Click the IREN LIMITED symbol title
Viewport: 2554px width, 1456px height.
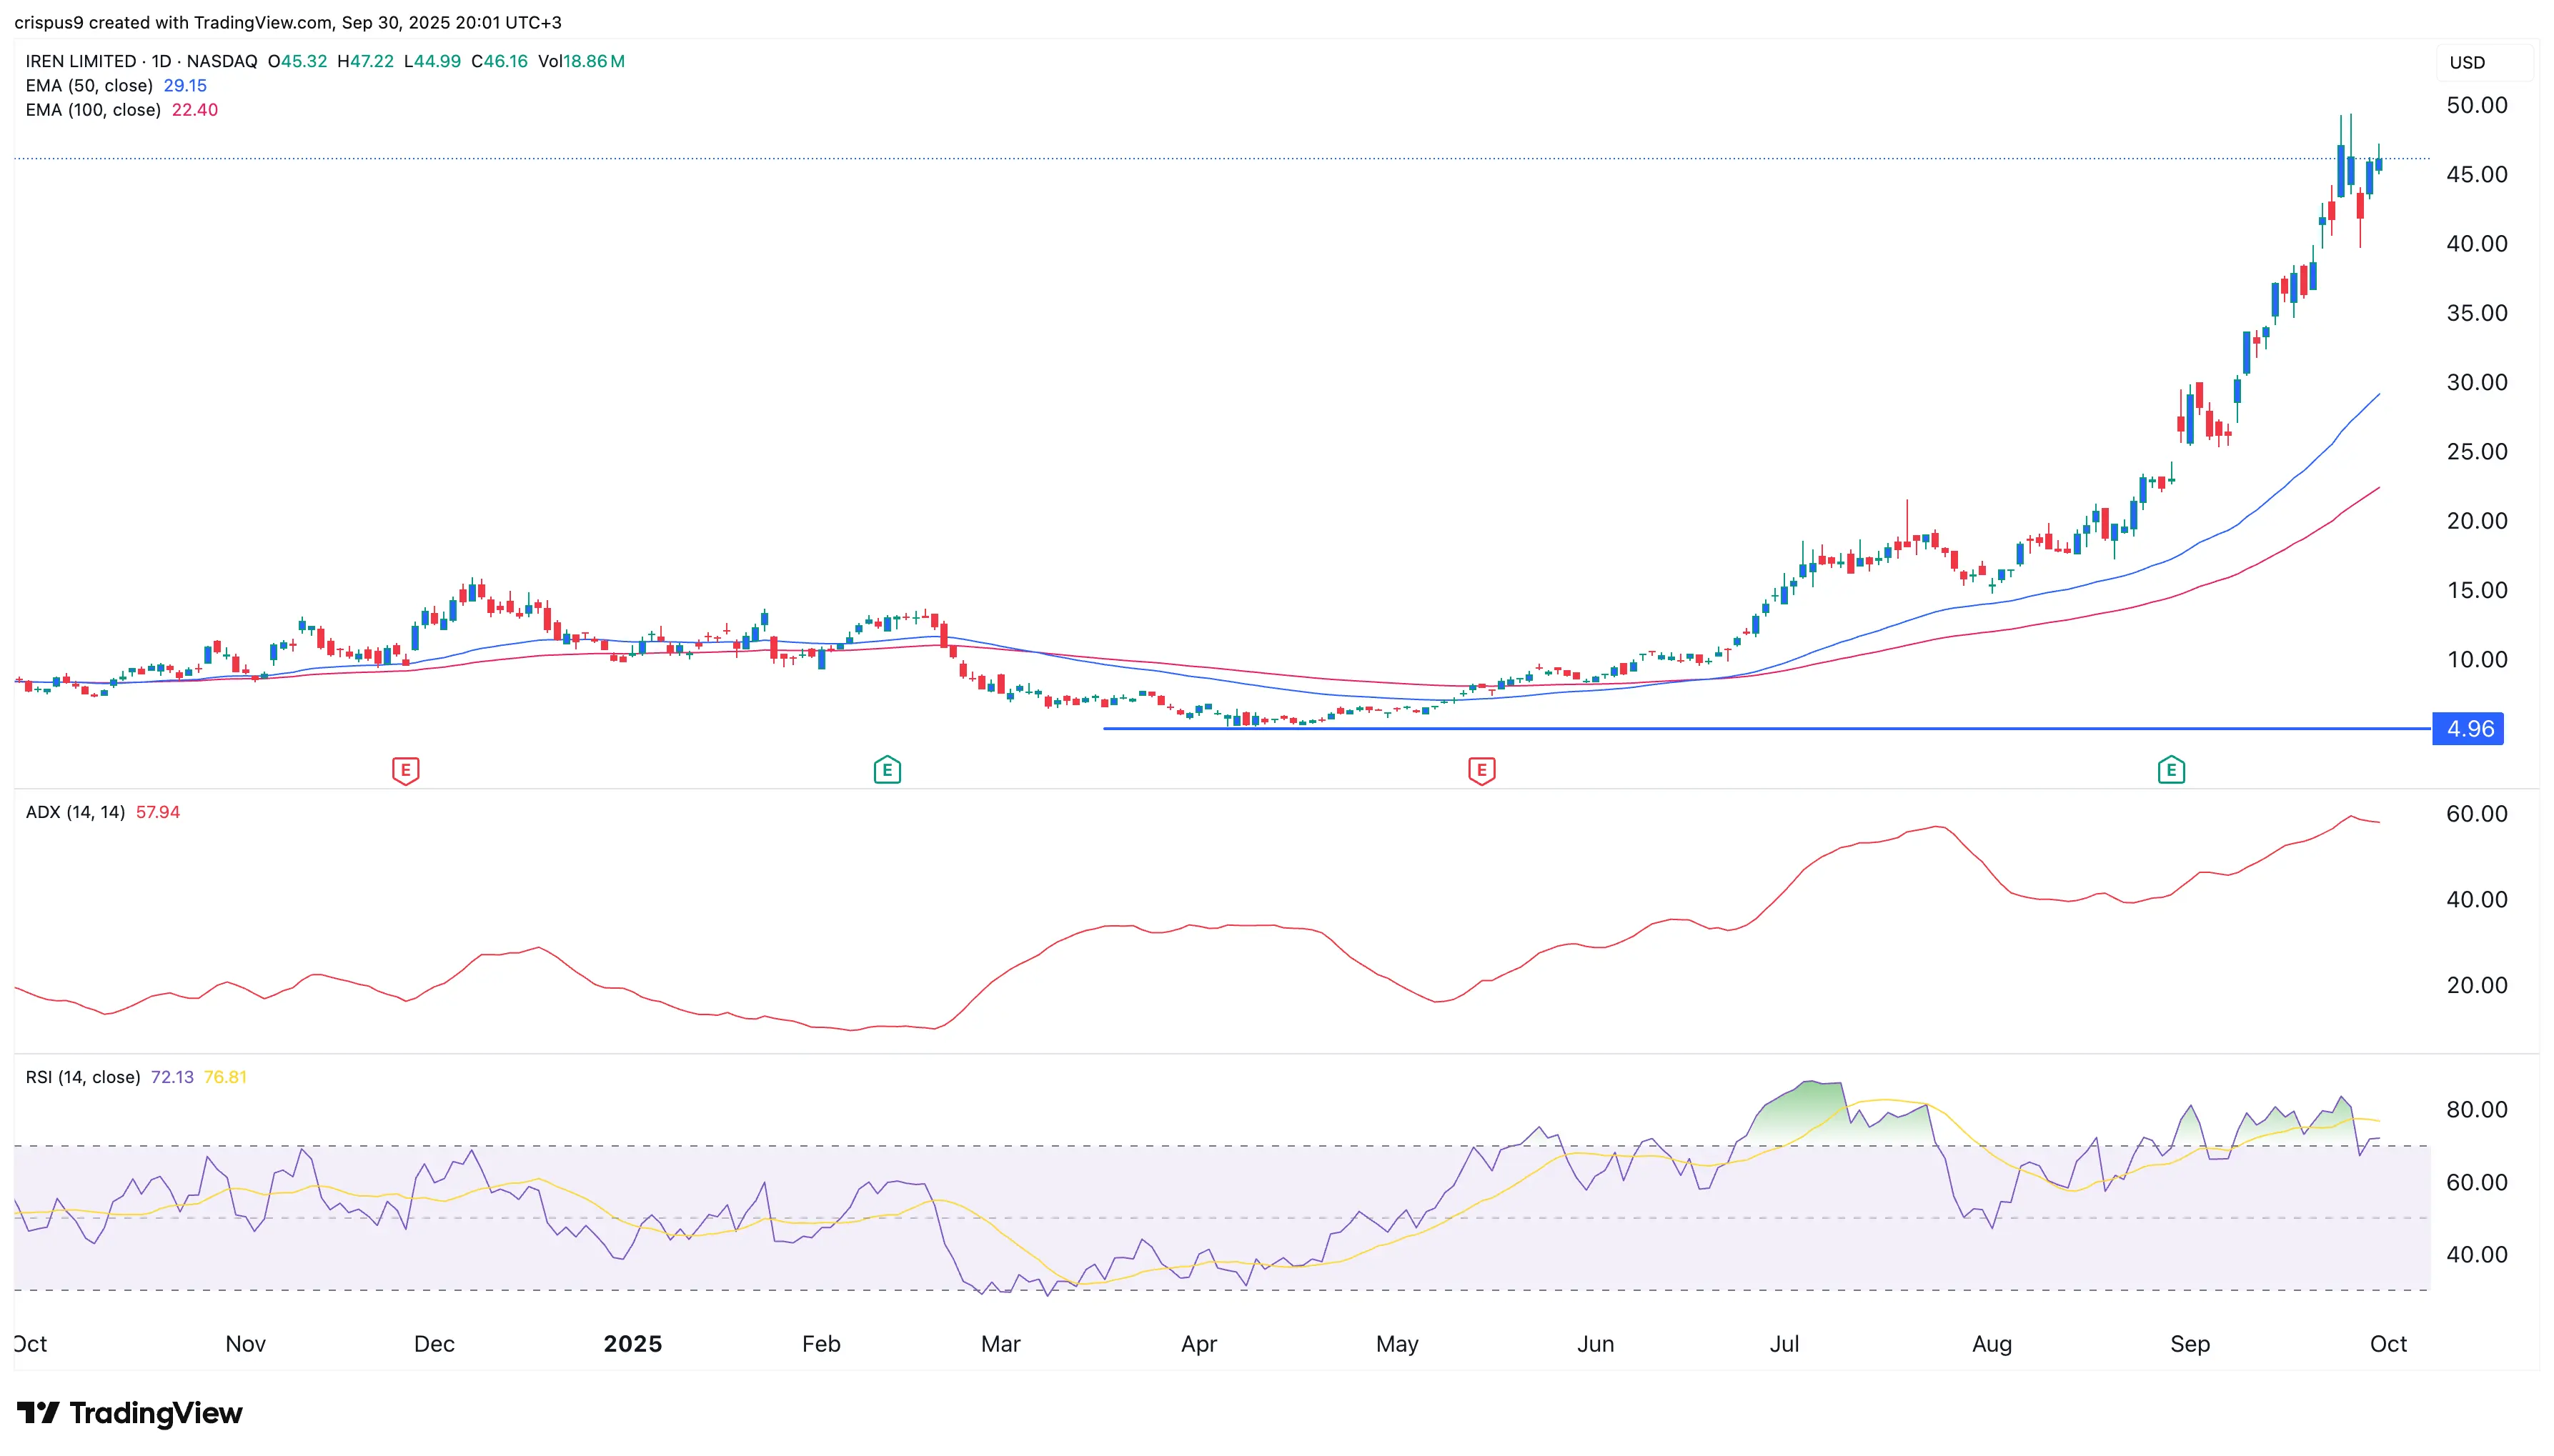pos(81,61)
